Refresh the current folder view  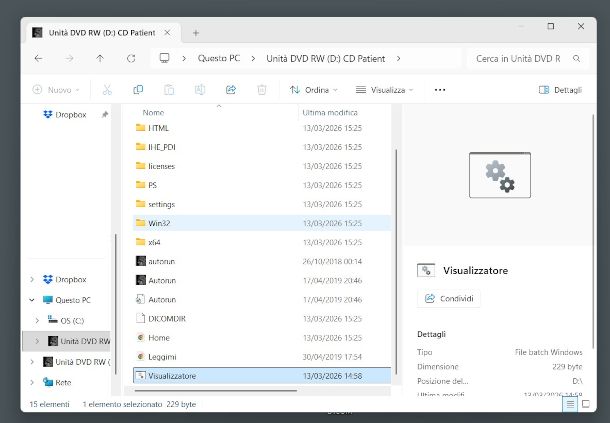click(131, 59)
